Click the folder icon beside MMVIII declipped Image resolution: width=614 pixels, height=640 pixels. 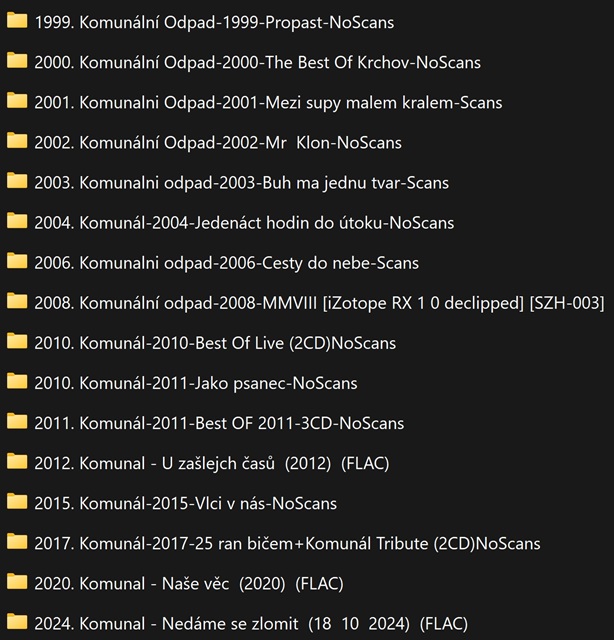[17, 301]
